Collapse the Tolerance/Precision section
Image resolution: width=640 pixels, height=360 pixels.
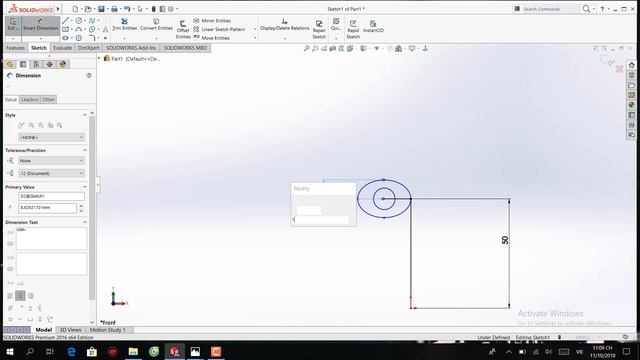(85, 150)
